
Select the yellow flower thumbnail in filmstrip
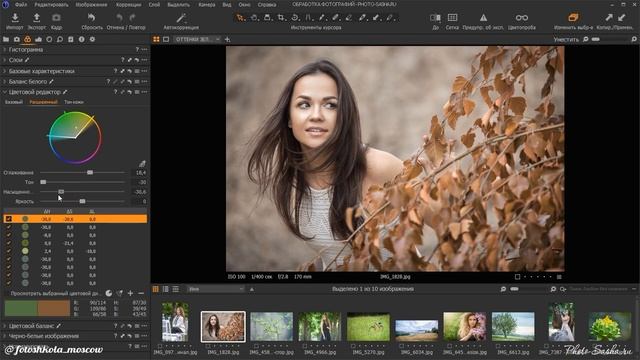(x=610, y=327)
